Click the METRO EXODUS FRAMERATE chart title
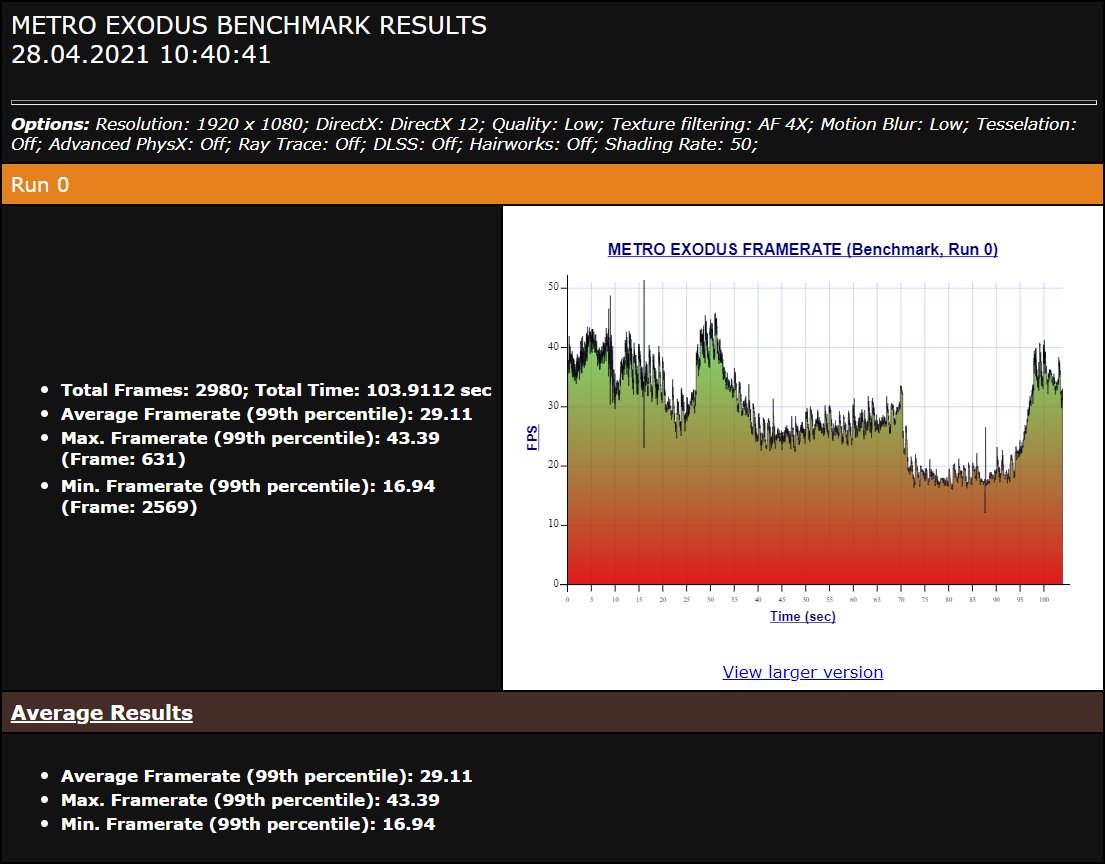This screenshot has width=1105, height=864. point(803,249)
